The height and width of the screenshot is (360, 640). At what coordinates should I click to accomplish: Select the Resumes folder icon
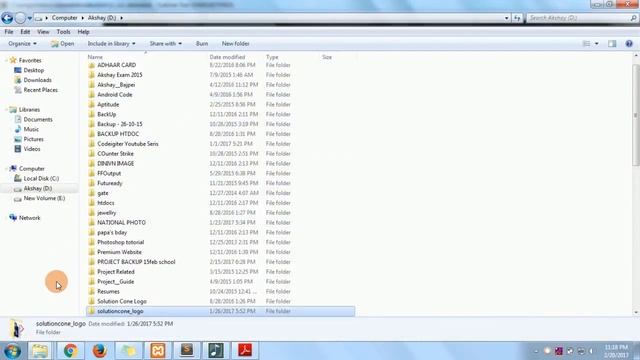[91, 291]
